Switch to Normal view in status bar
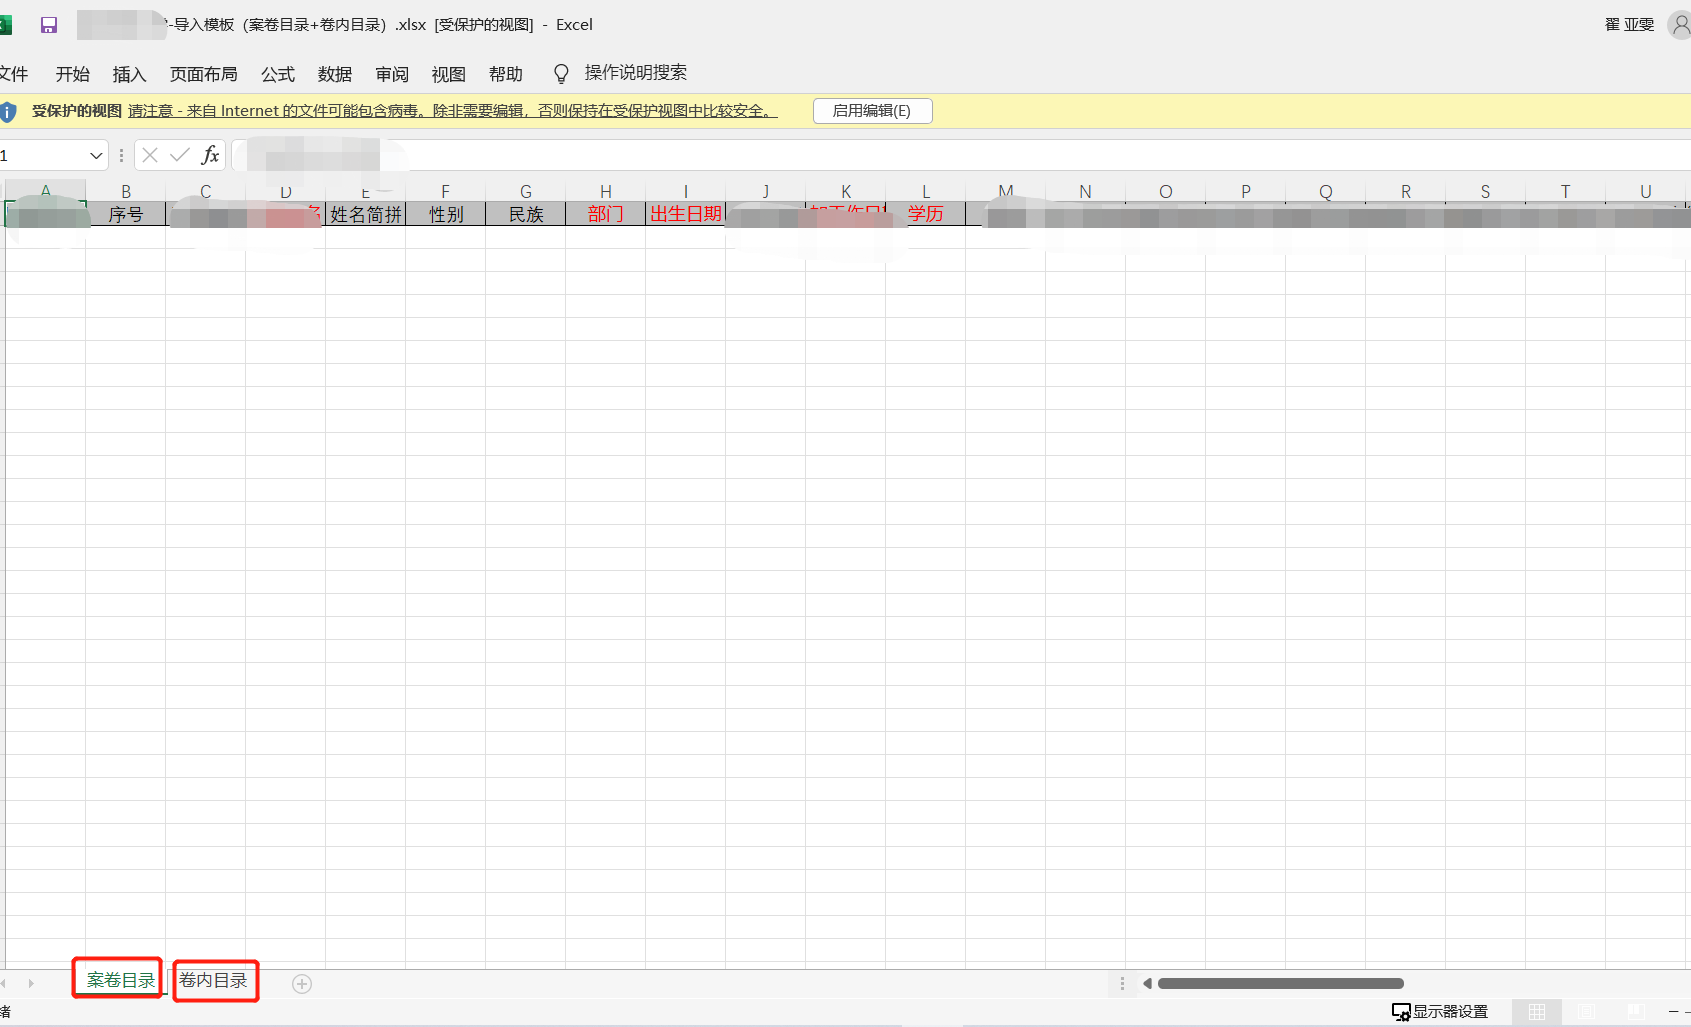The height and width of the screenshot is (1027, 1691). [x=1537, y=1012]
